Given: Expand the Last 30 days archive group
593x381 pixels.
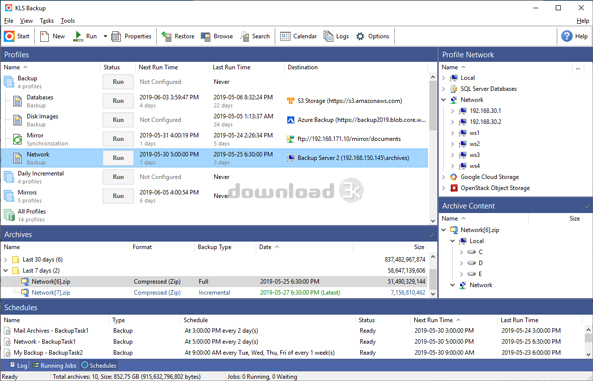Looking at the screenshot, I should [5, 260].
